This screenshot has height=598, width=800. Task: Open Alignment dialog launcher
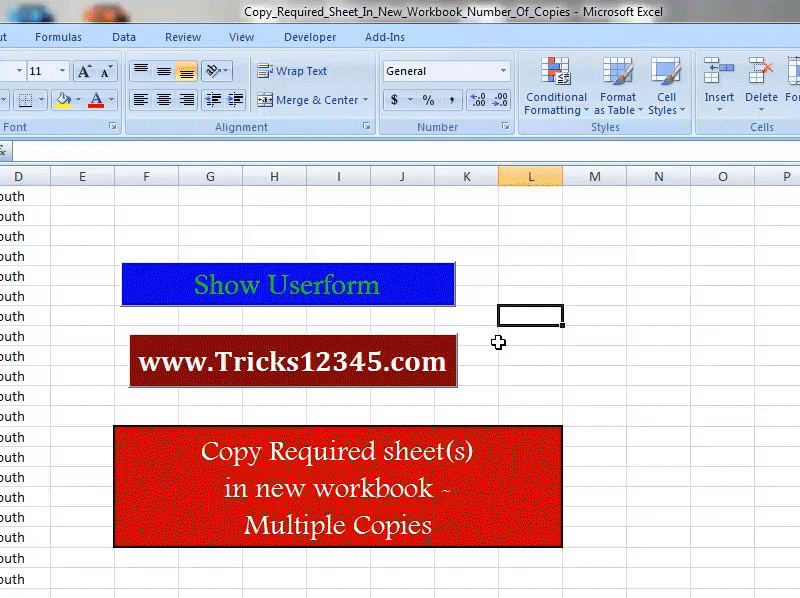click(x=366, y=126)
